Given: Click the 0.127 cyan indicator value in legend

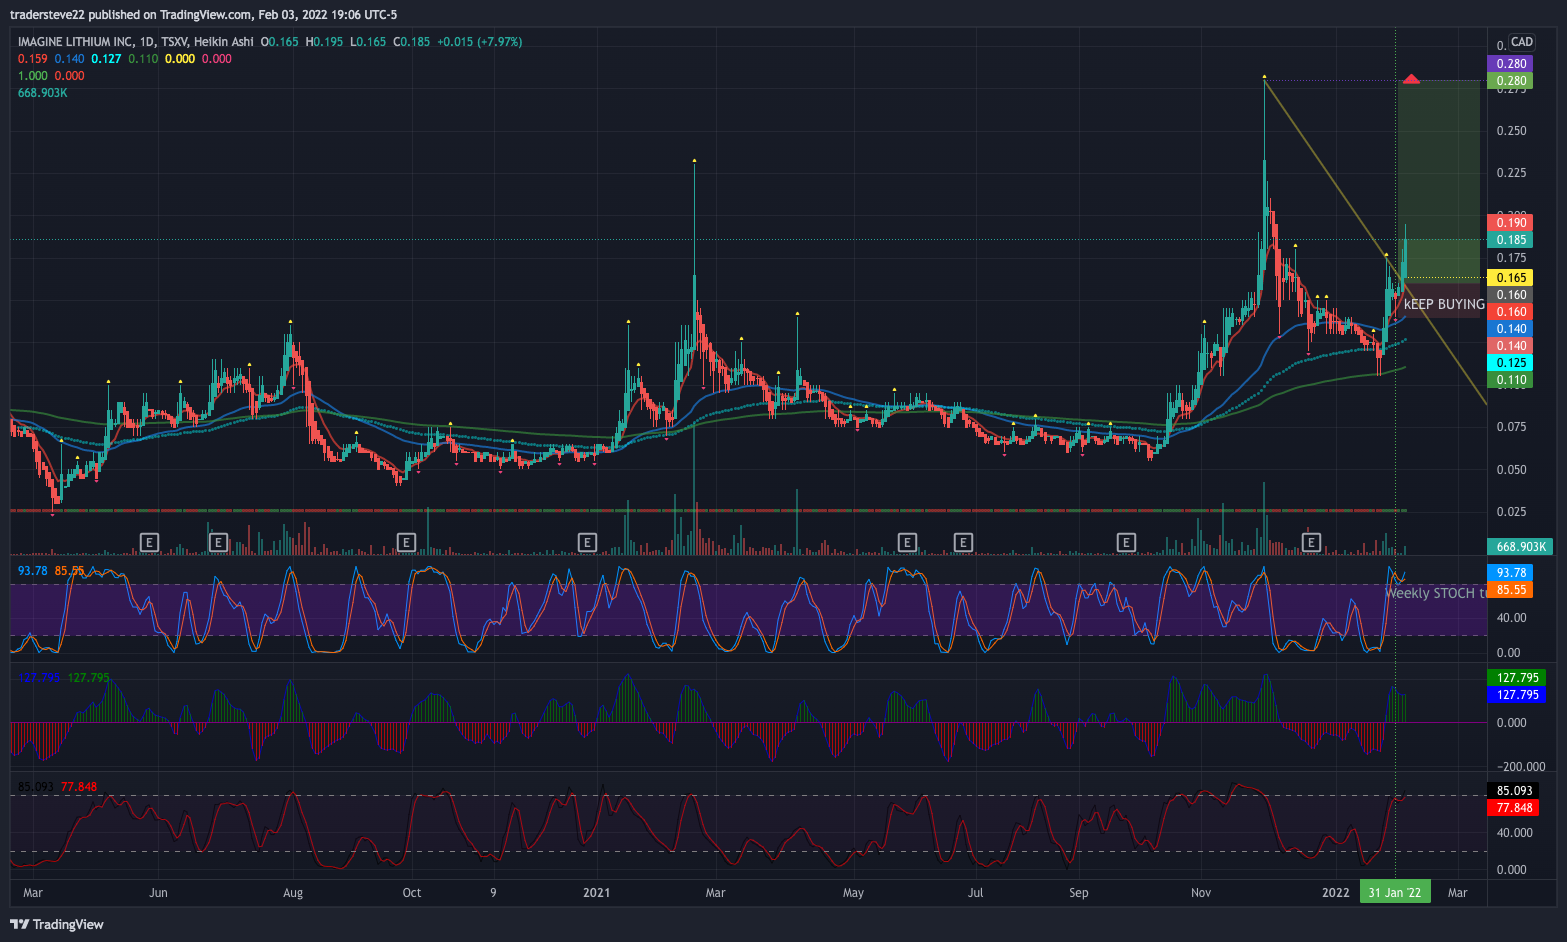Looking at the screenshot, I should point(106,59).
